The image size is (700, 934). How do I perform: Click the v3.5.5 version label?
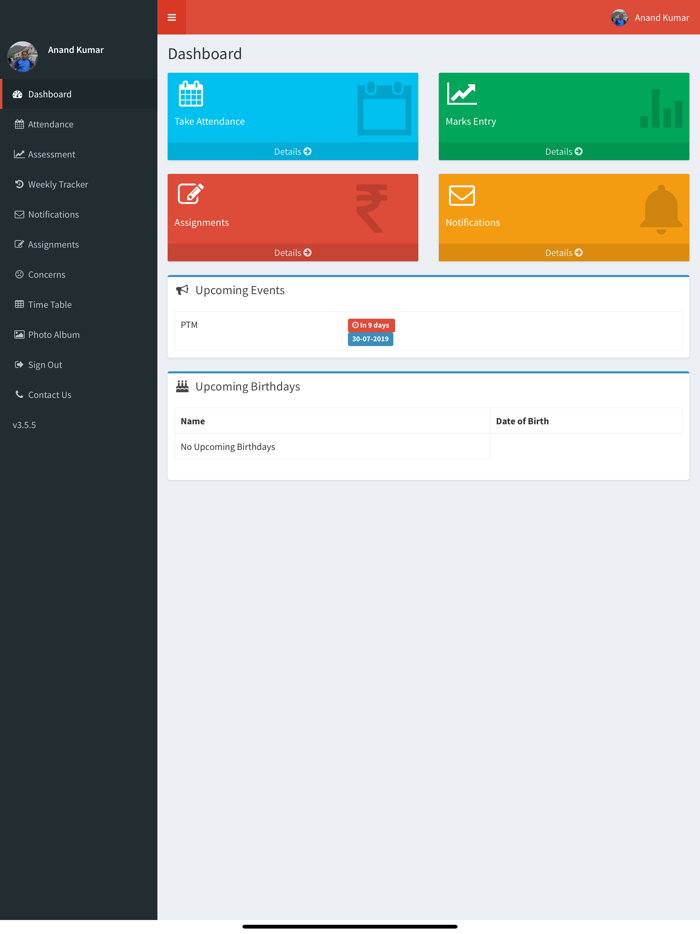pos(24,425)
